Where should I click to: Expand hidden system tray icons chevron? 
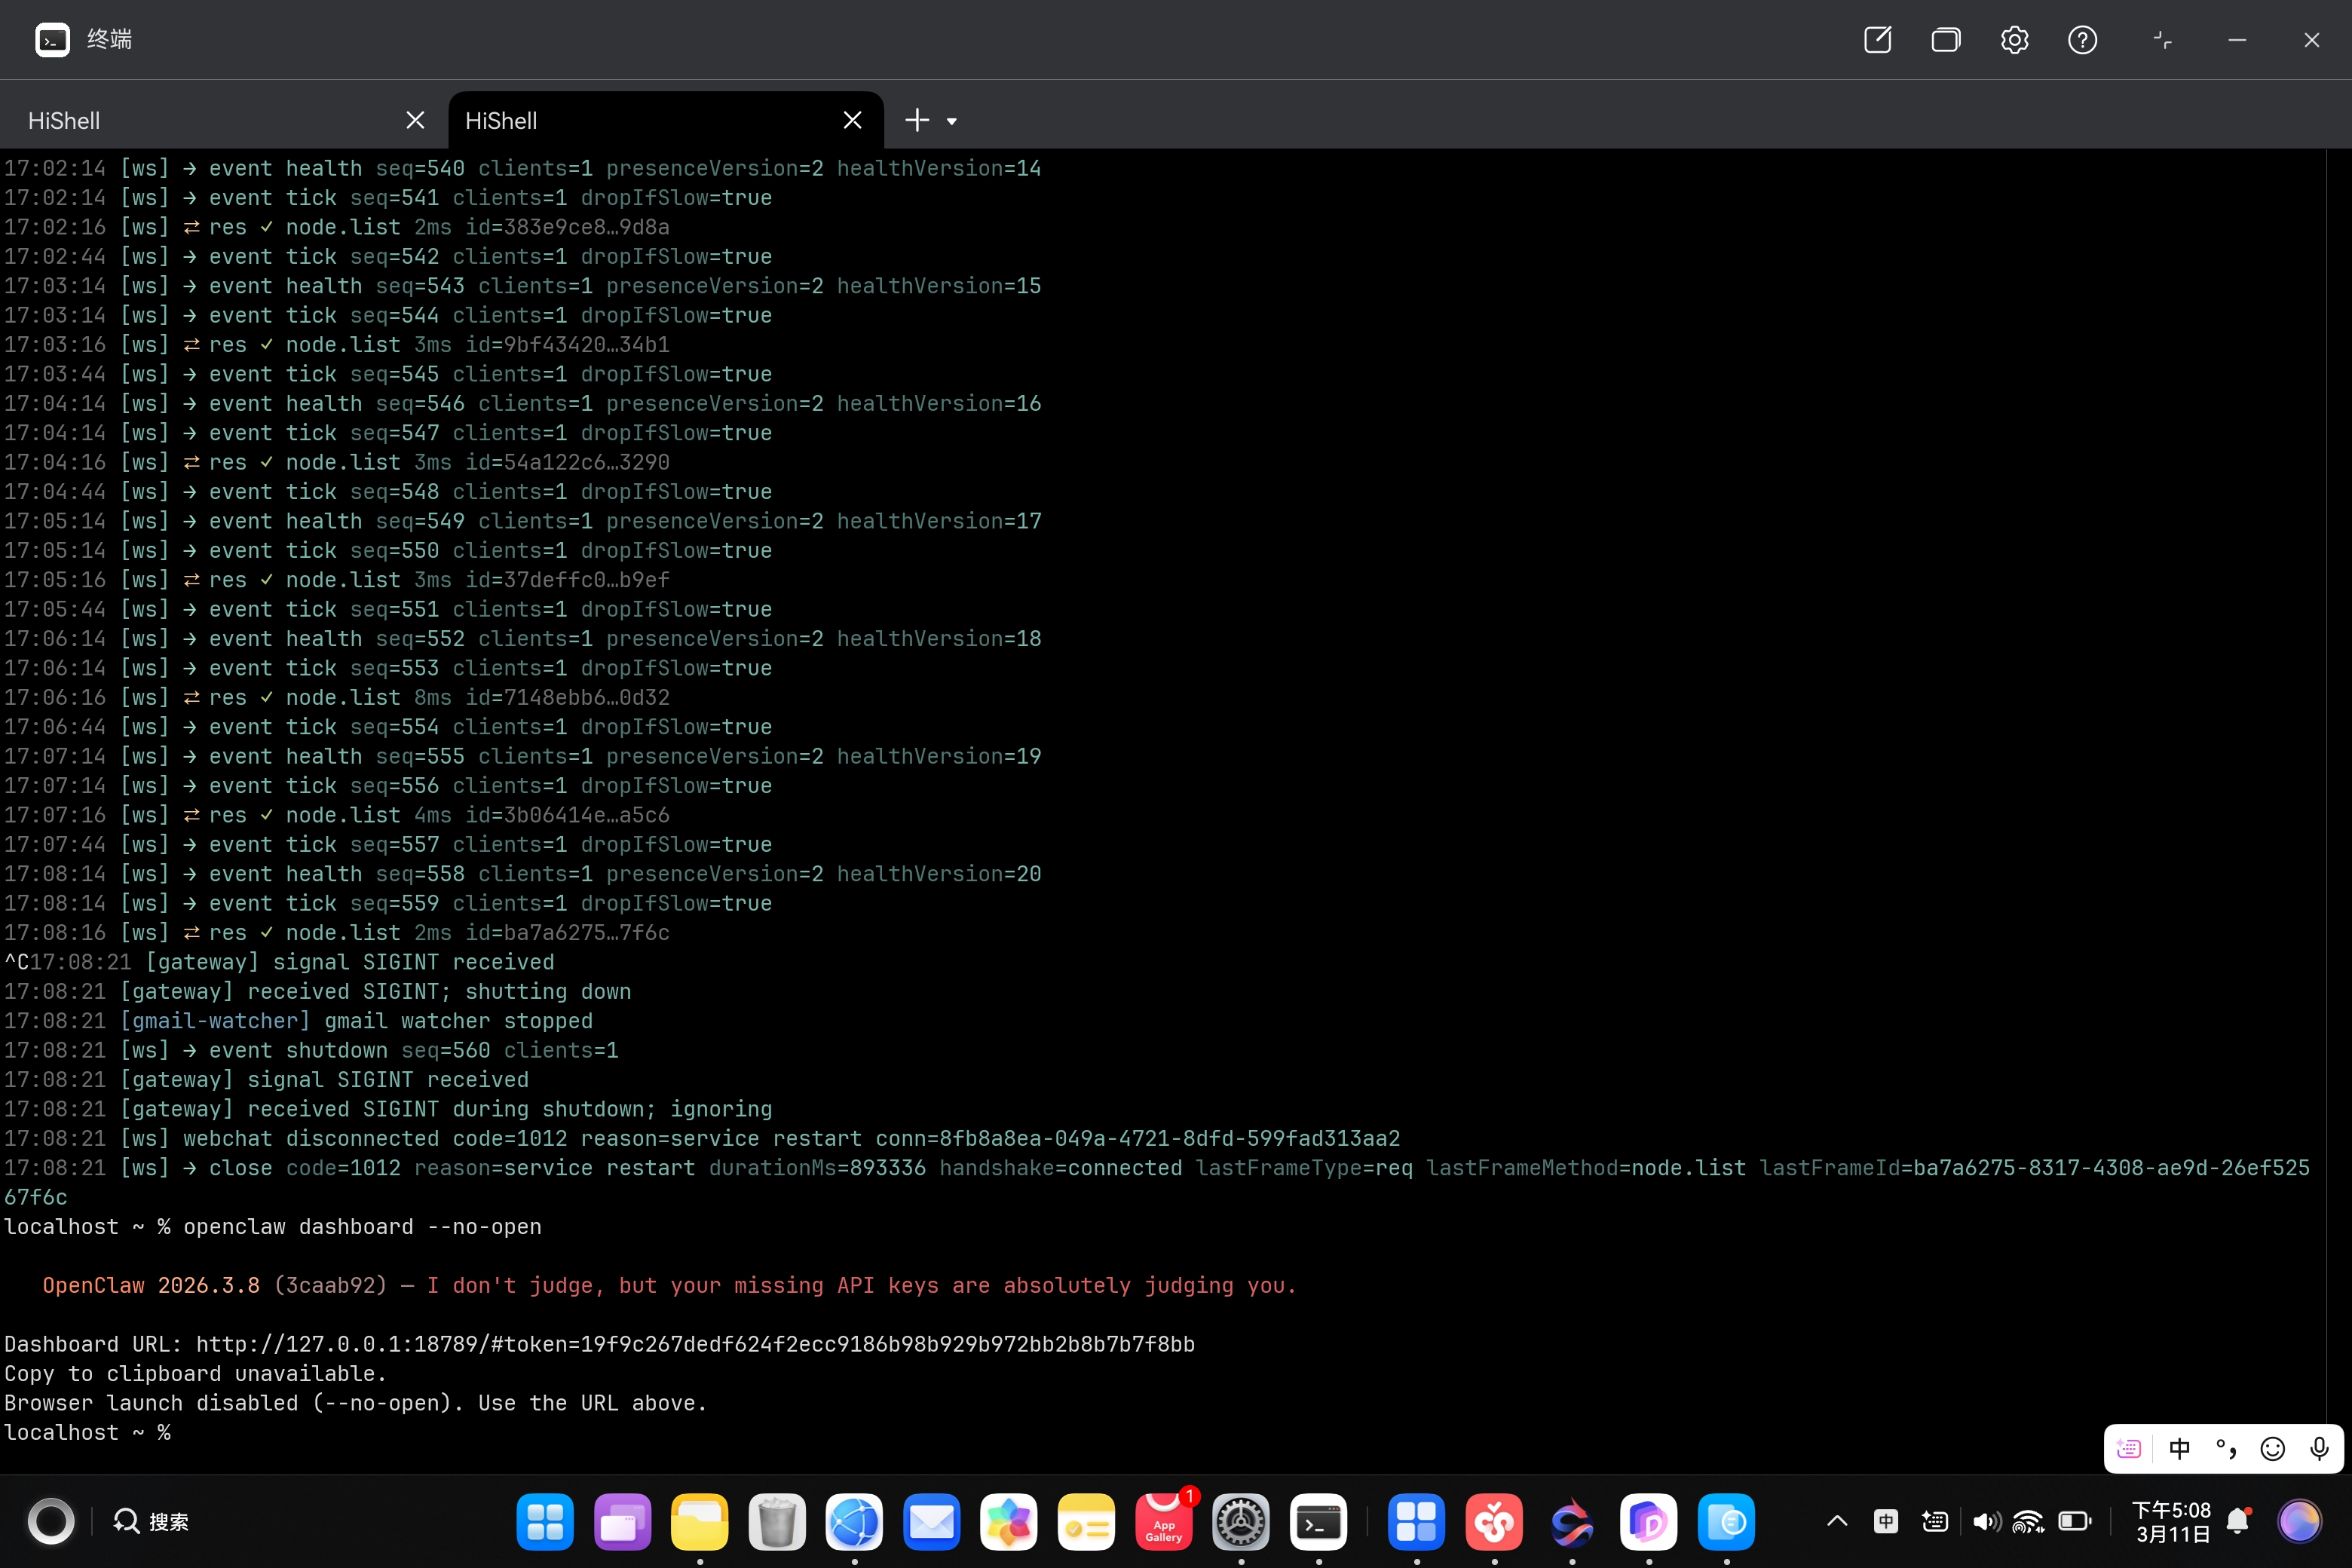1837,1521
